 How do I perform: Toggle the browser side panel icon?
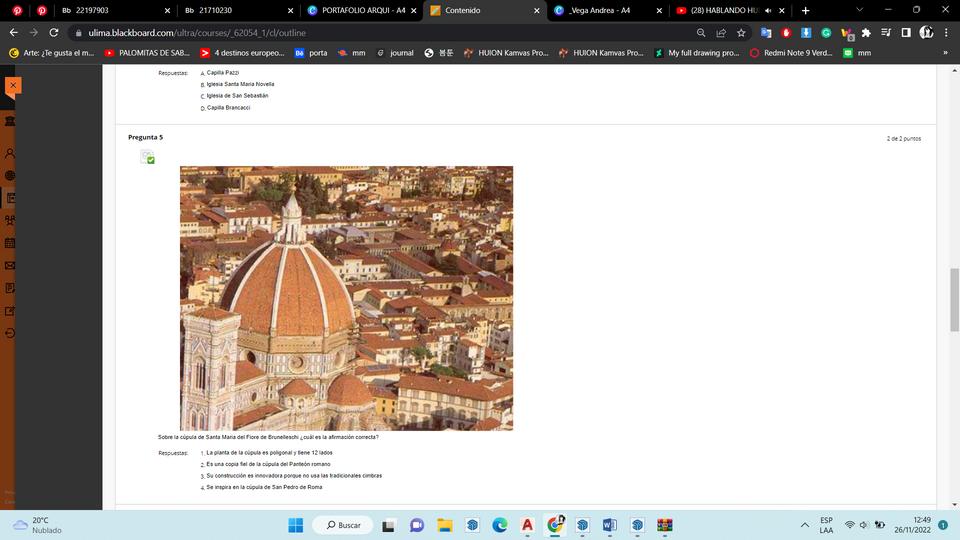point(906,32)
